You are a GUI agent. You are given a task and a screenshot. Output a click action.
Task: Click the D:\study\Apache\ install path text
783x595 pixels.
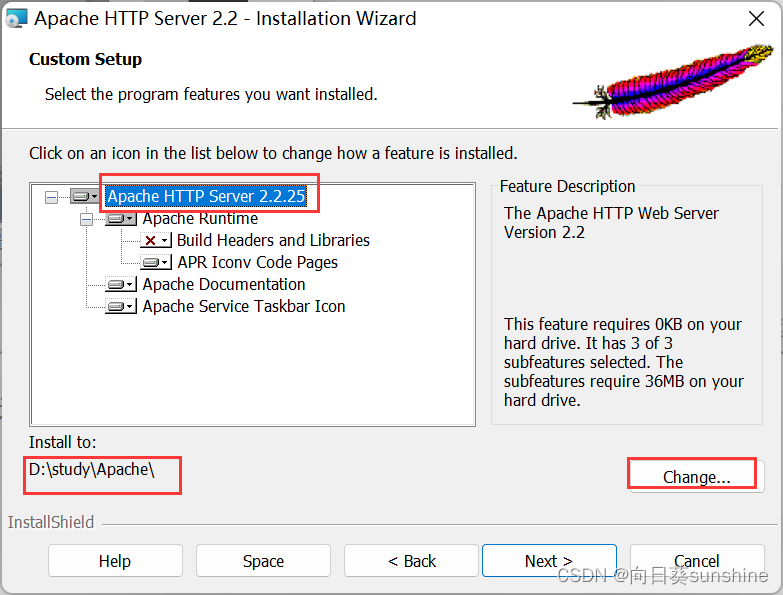(x=92, y=470)
